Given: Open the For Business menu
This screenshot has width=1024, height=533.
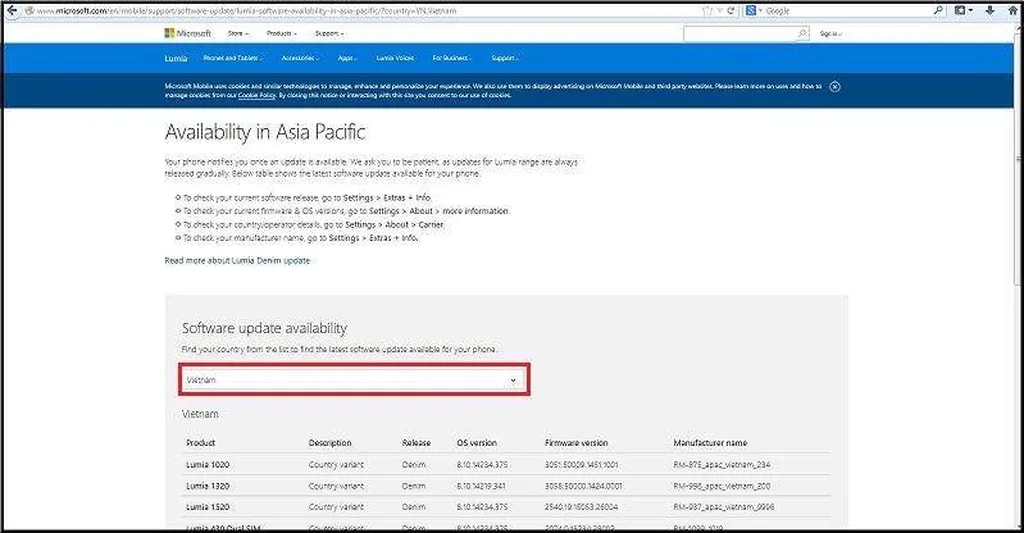Looking at the screenshot, I should tap(452, 58).
